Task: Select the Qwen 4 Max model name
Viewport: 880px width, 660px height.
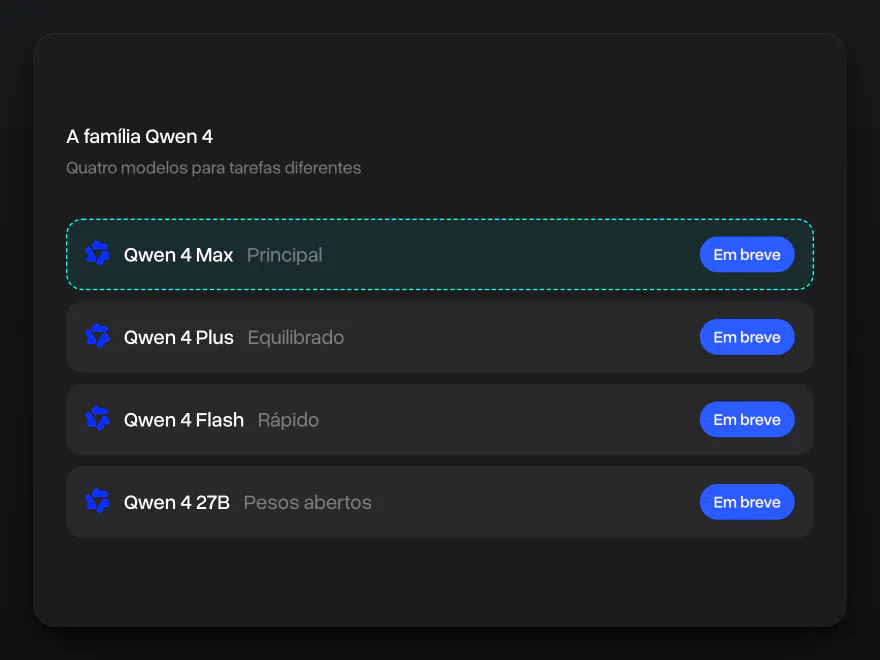Action: [x=178, y=255]
